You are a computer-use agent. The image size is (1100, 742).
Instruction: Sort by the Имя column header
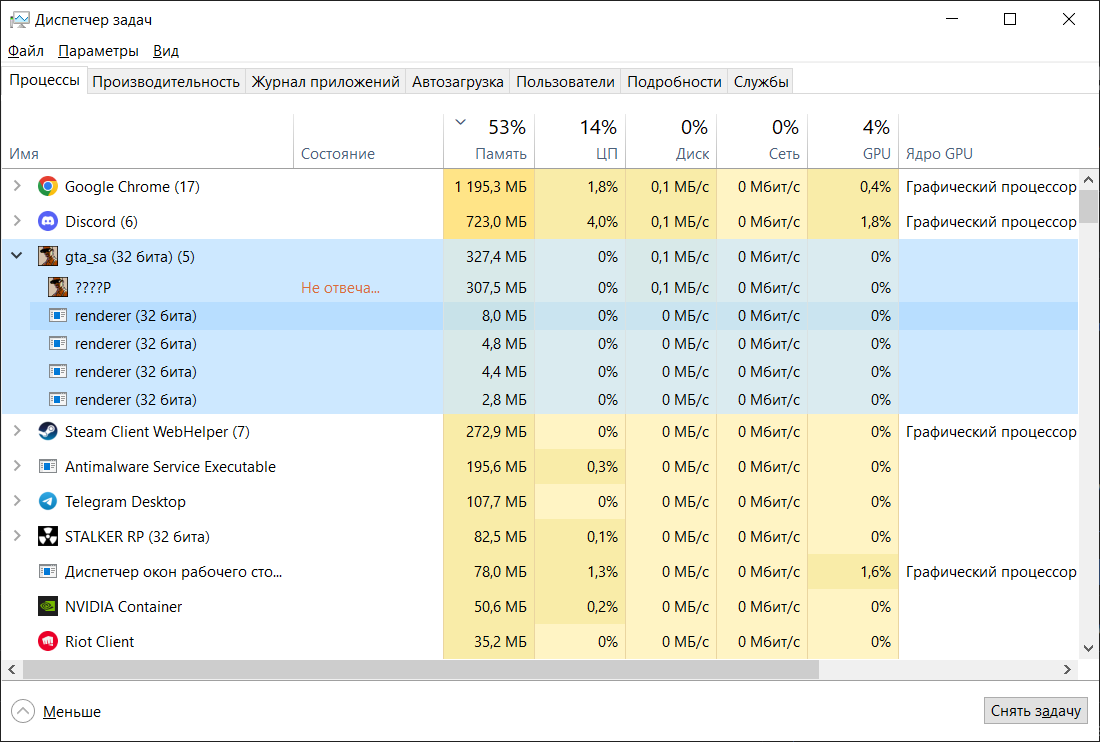147,141
